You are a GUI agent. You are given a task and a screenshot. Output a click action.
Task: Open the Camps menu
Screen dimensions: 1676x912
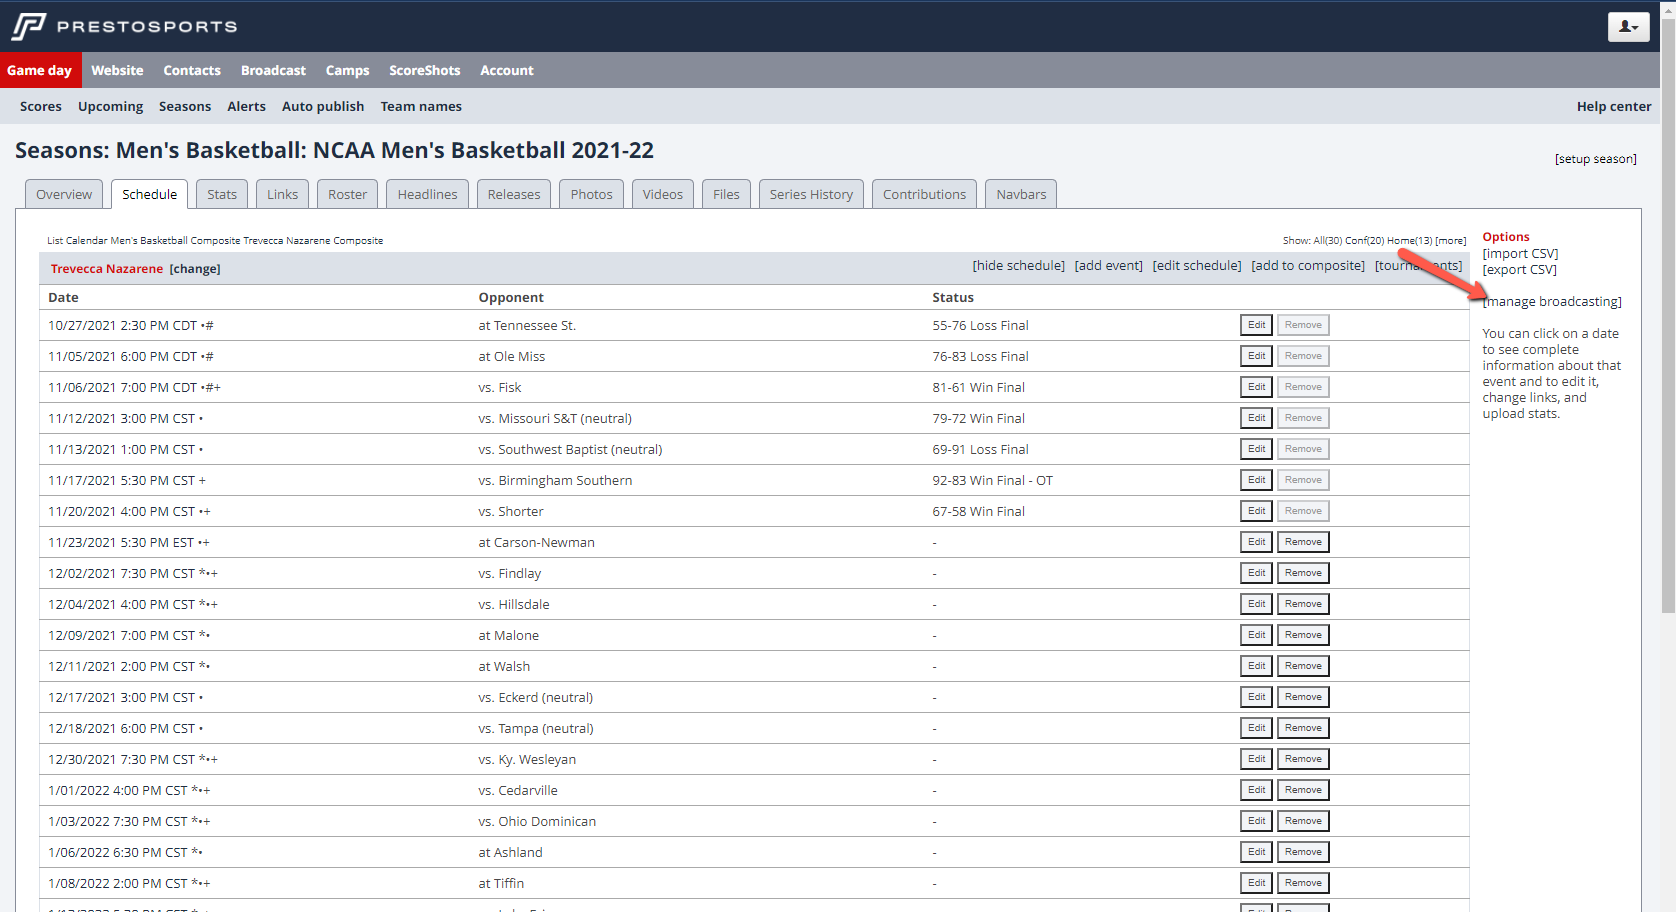[x=347, y=70]
